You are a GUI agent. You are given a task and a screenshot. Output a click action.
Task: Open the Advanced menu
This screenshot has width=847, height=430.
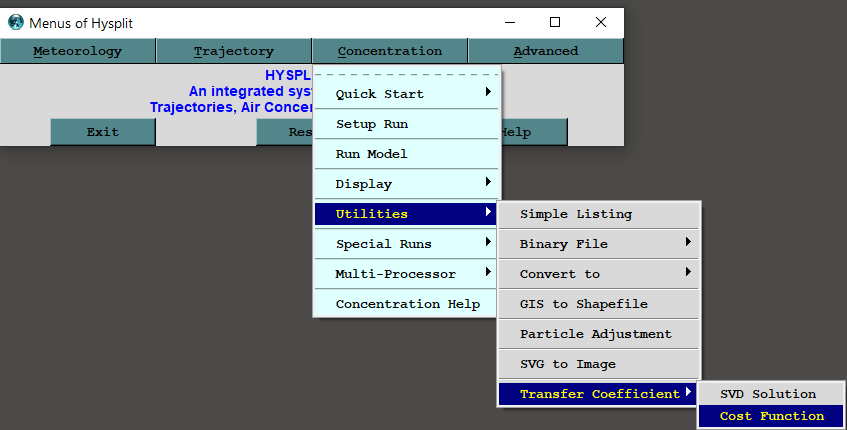[x=545, y=51]
